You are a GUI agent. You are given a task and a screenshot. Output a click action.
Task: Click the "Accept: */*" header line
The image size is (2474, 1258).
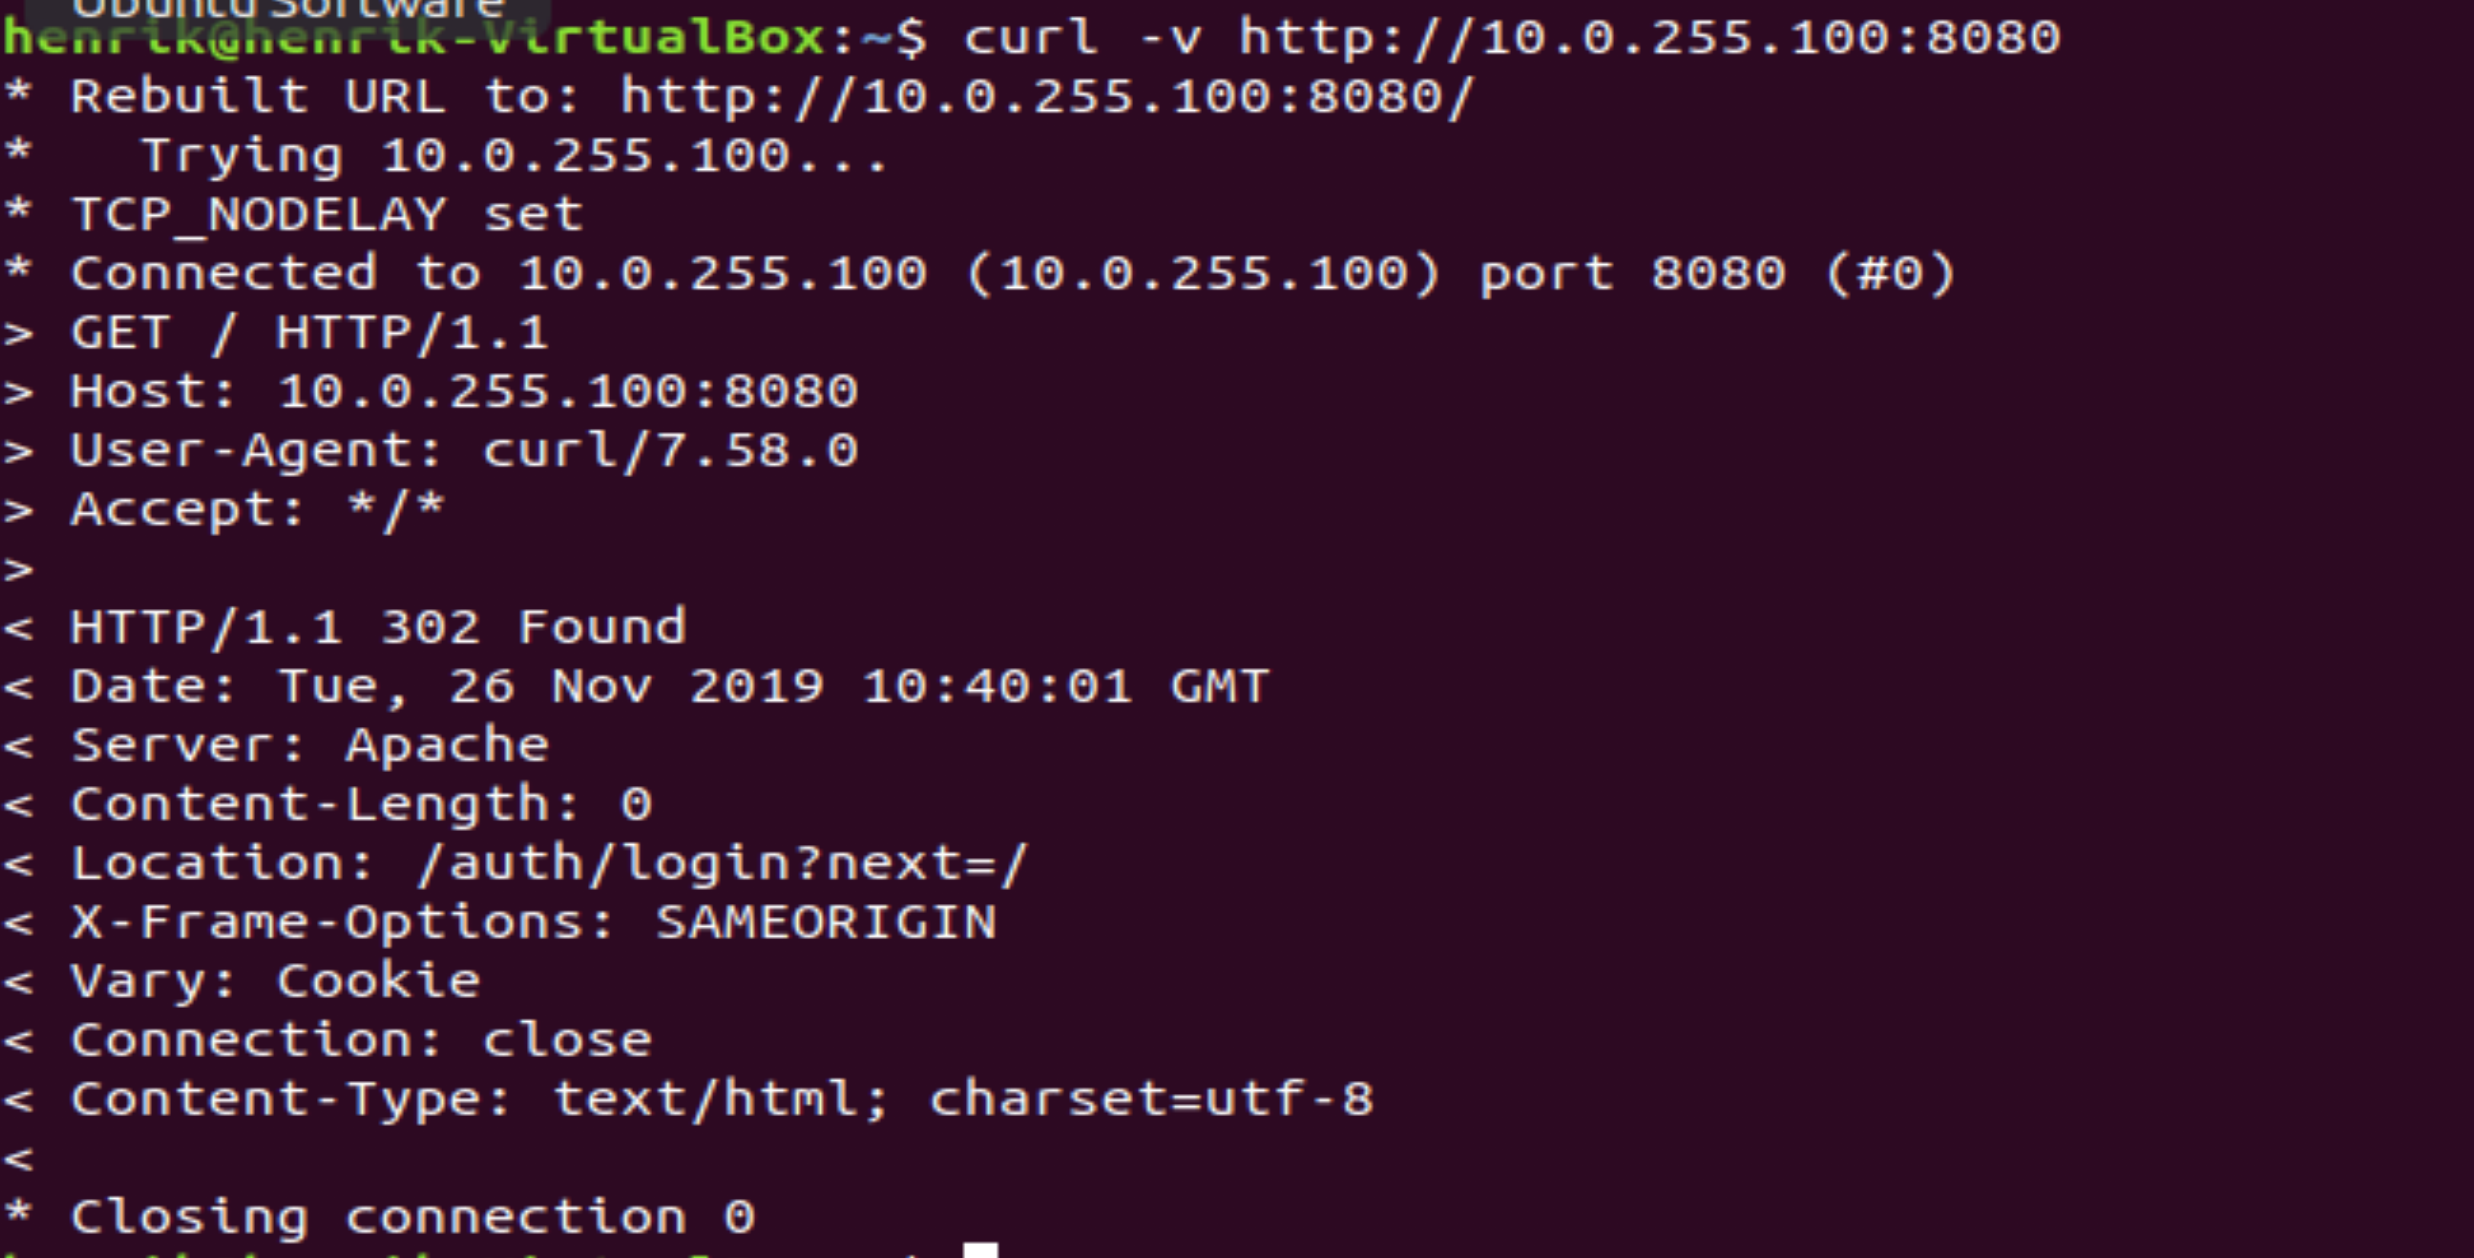coord(258,510)
